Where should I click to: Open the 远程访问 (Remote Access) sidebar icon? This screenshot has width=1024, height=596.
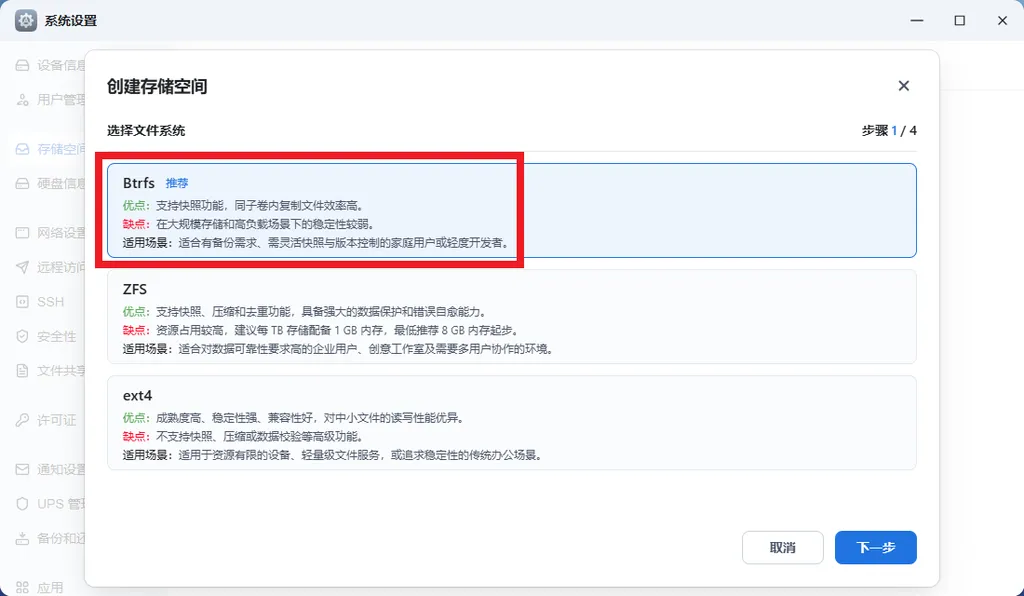point(22,268)
